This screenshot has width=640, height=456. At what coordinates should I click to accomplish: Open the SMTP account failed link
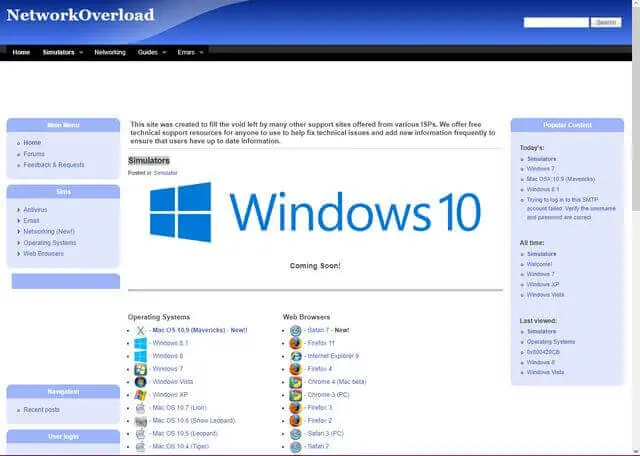[x=571, y=209]
